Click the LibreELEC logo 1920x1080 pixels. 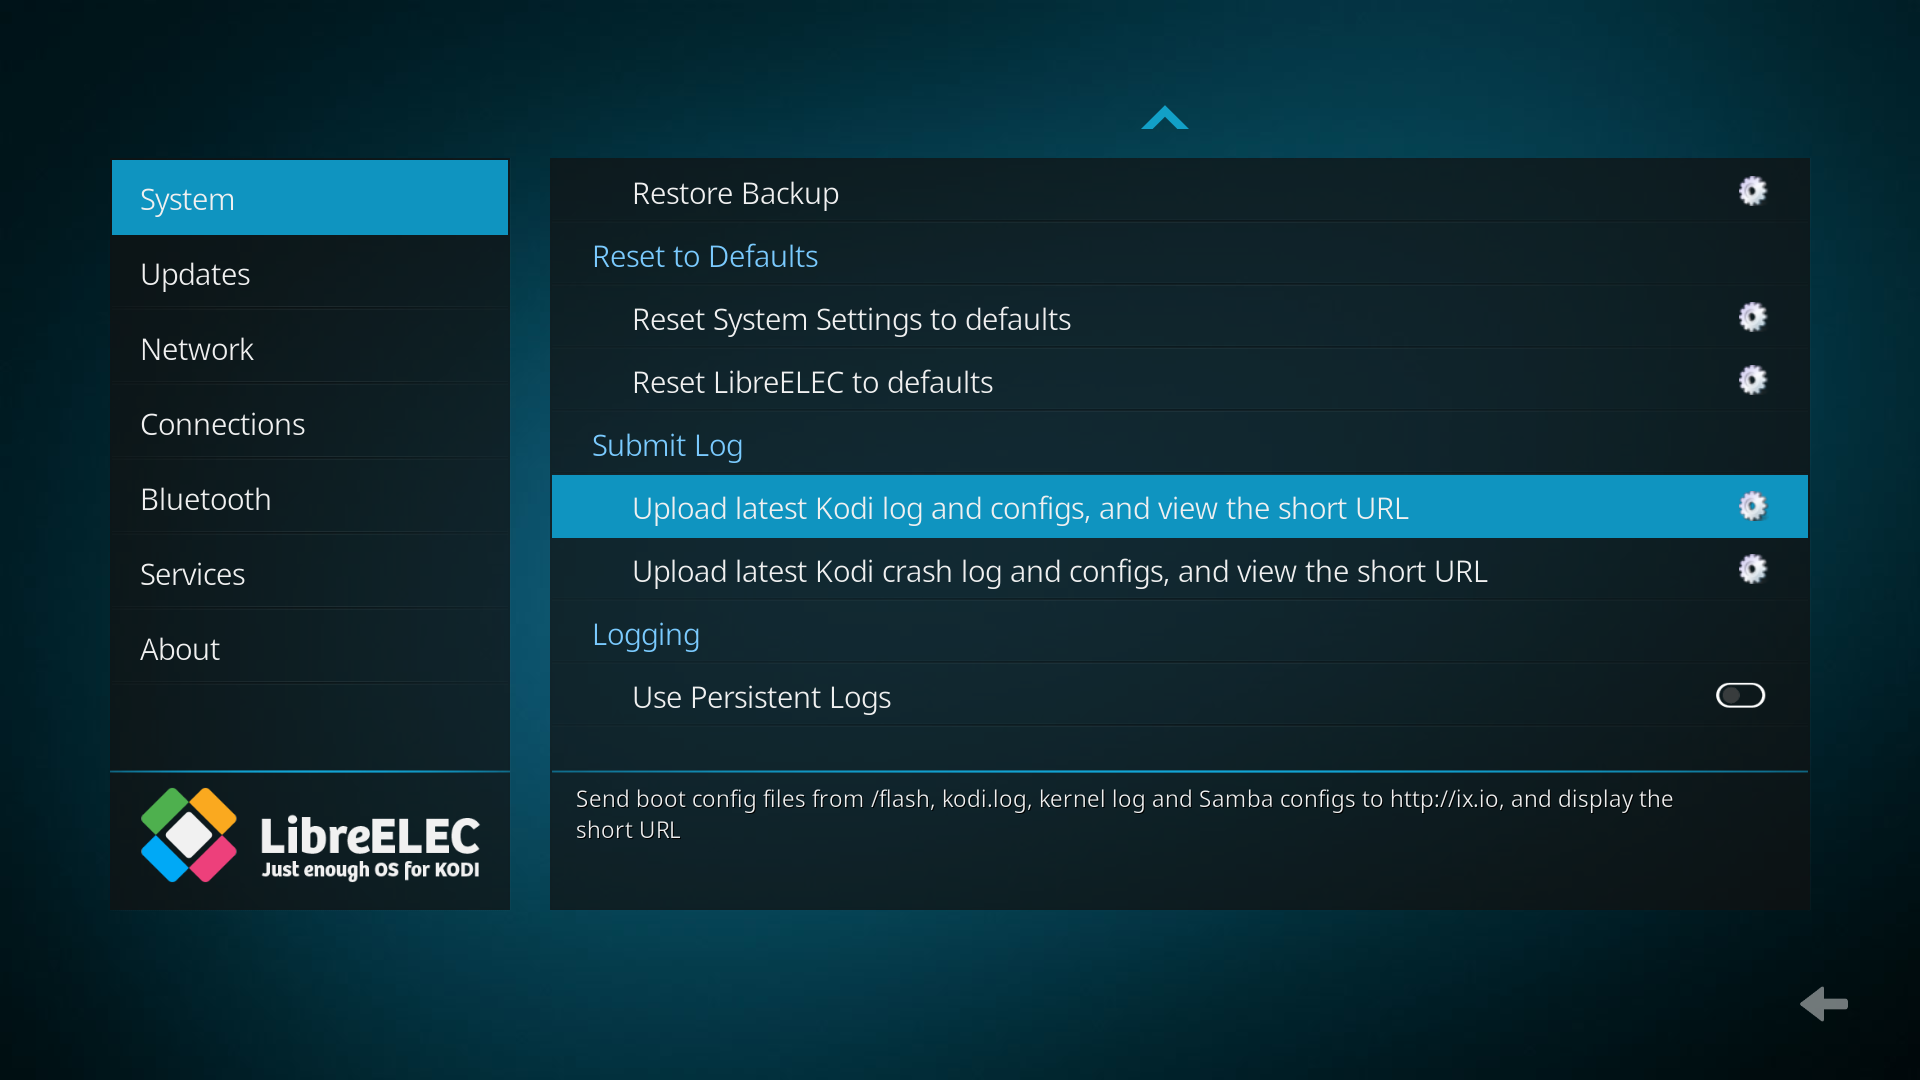[310, 837]
